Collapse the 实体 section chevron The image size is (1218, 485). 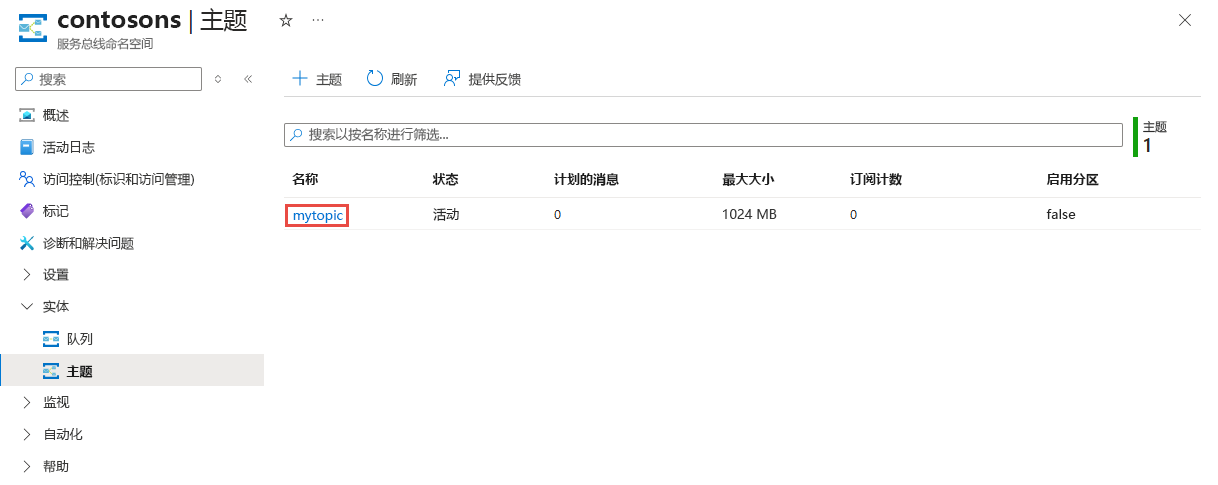point(27,306)
